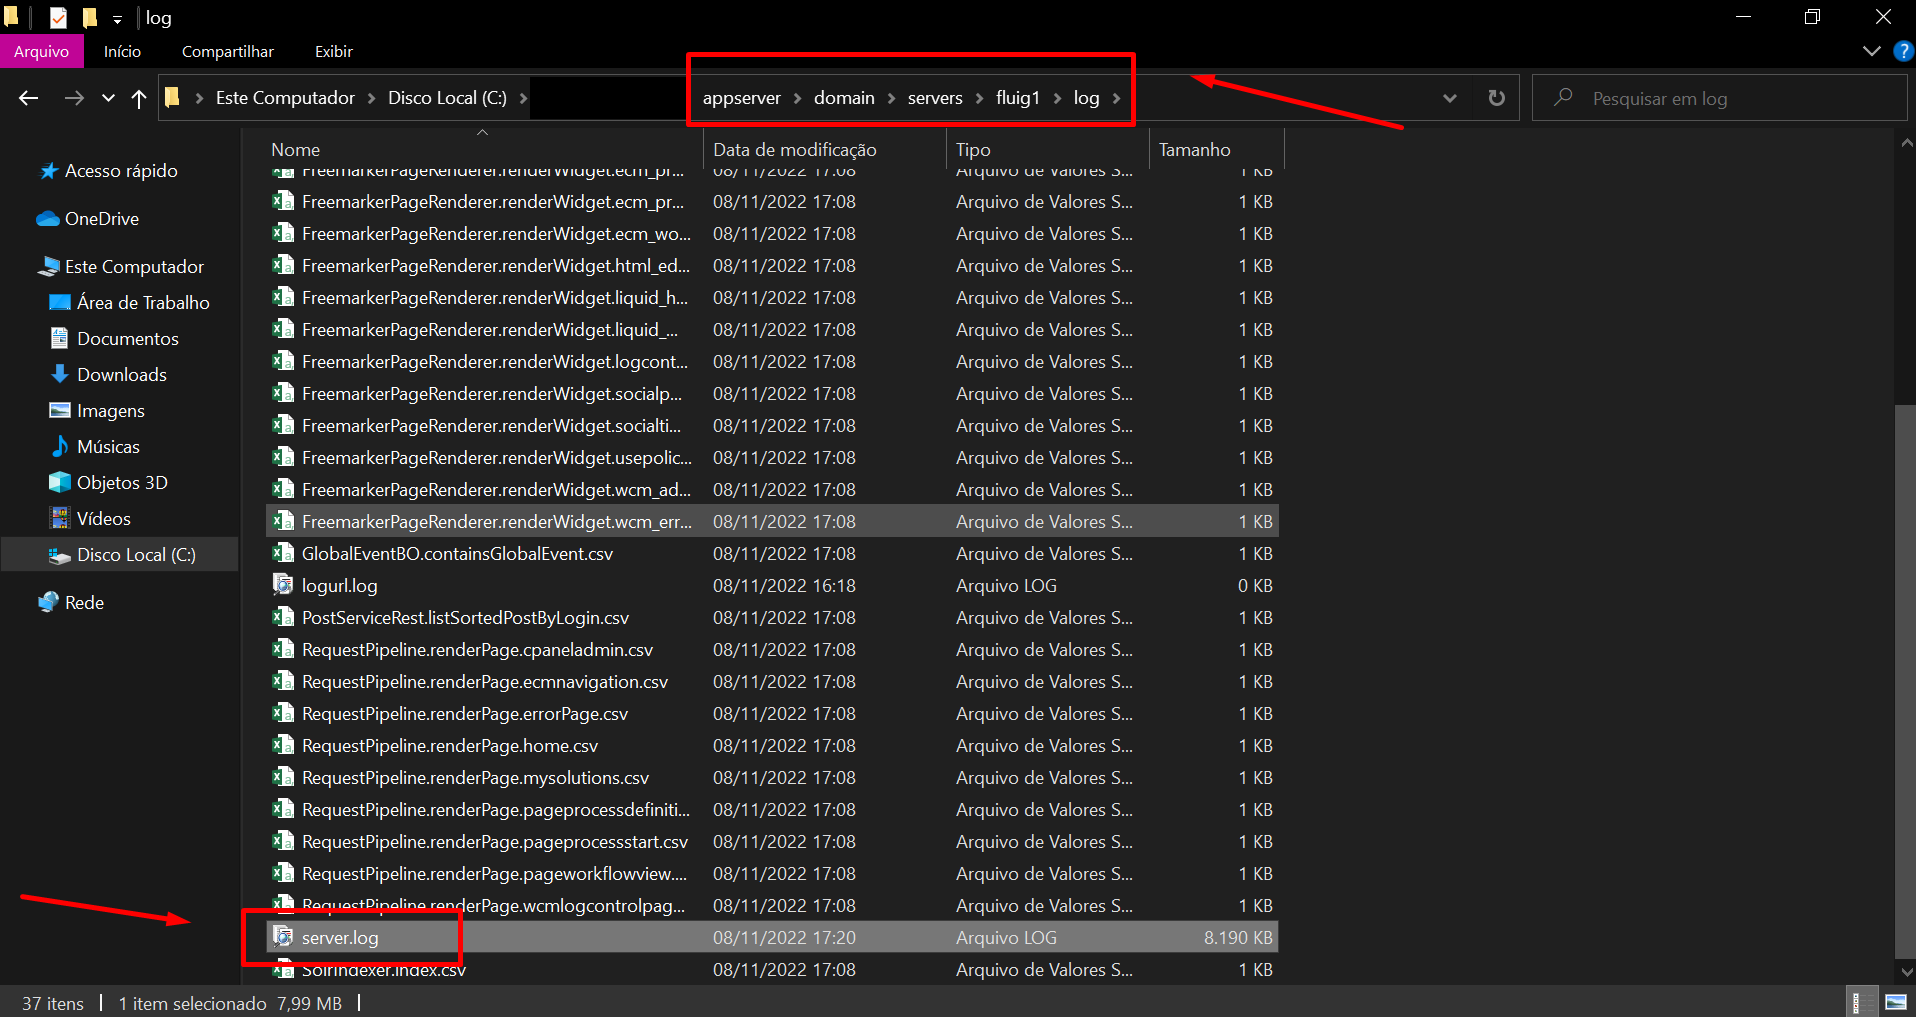Select the logurl.log file icon
1916x1017 pixels.
pyautogui.click(x=283, y=585)
